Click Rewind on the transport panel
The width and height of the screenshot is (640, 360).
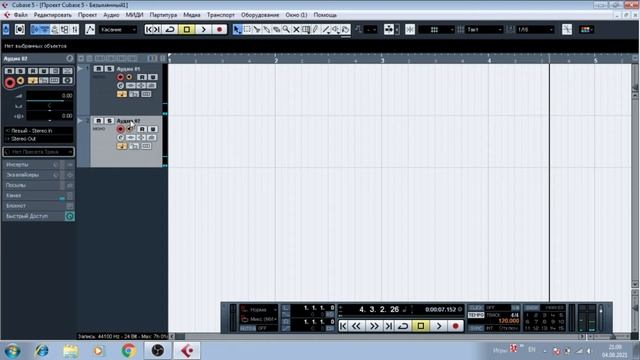356,326
